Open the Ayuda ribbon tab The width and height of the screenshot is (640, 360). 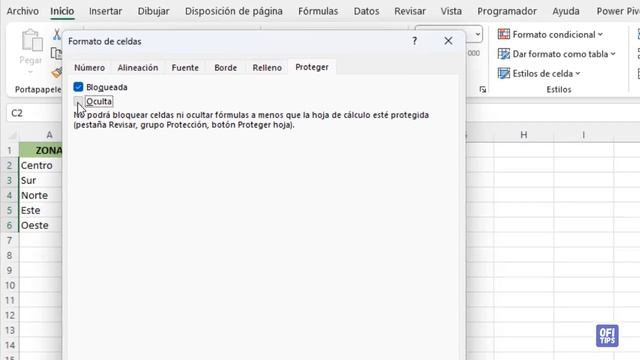[x=566, y=11]
